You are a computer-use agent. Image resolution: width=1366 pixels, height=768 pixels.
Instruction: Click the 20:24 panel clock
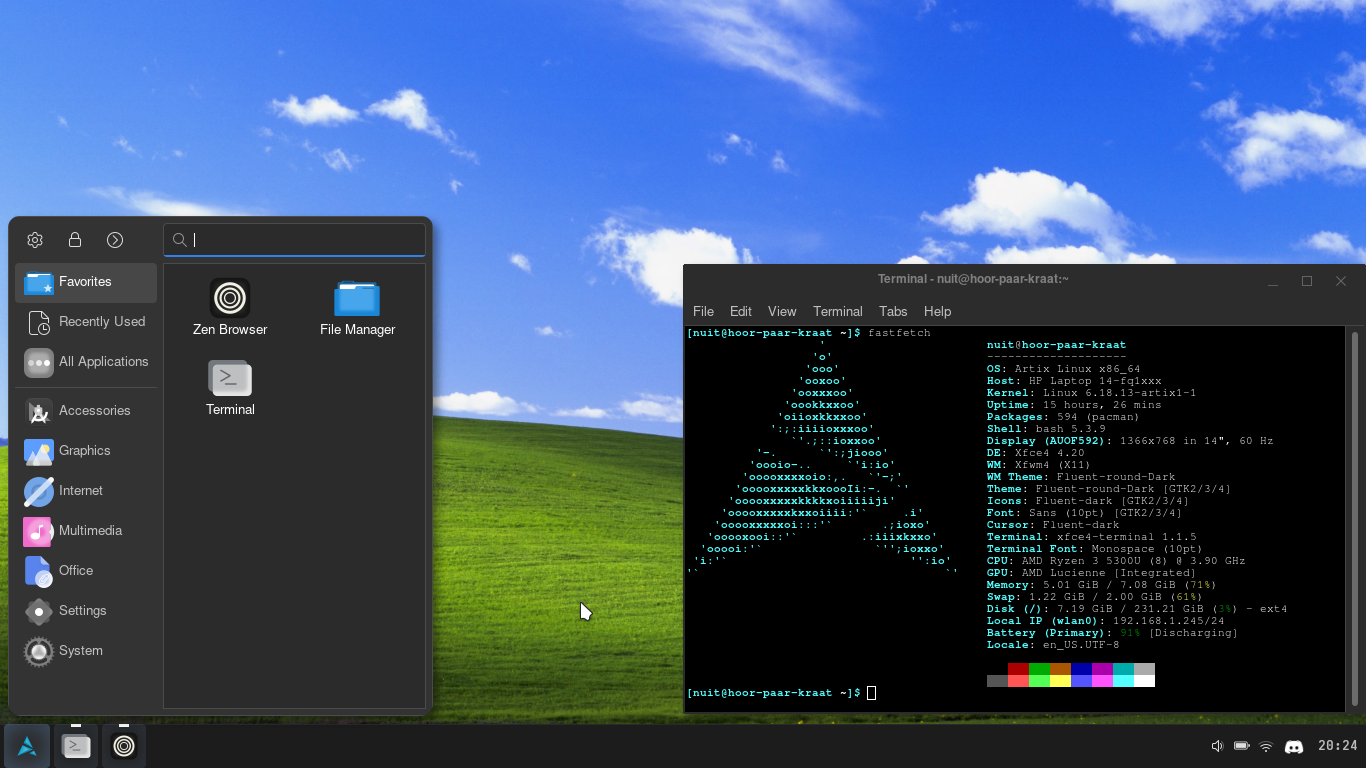click(x=1337, y=746)
